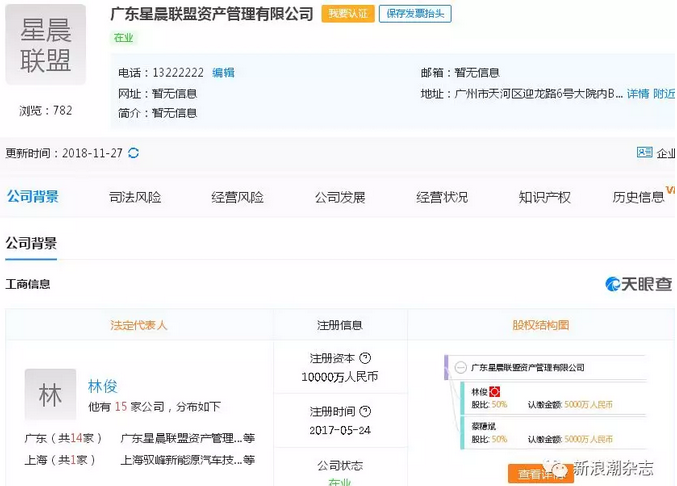The width and height of the screenshot is (677, 486).
Task: Click the 10000万人民币 registered capital value
Action: (x=340, y=377)
